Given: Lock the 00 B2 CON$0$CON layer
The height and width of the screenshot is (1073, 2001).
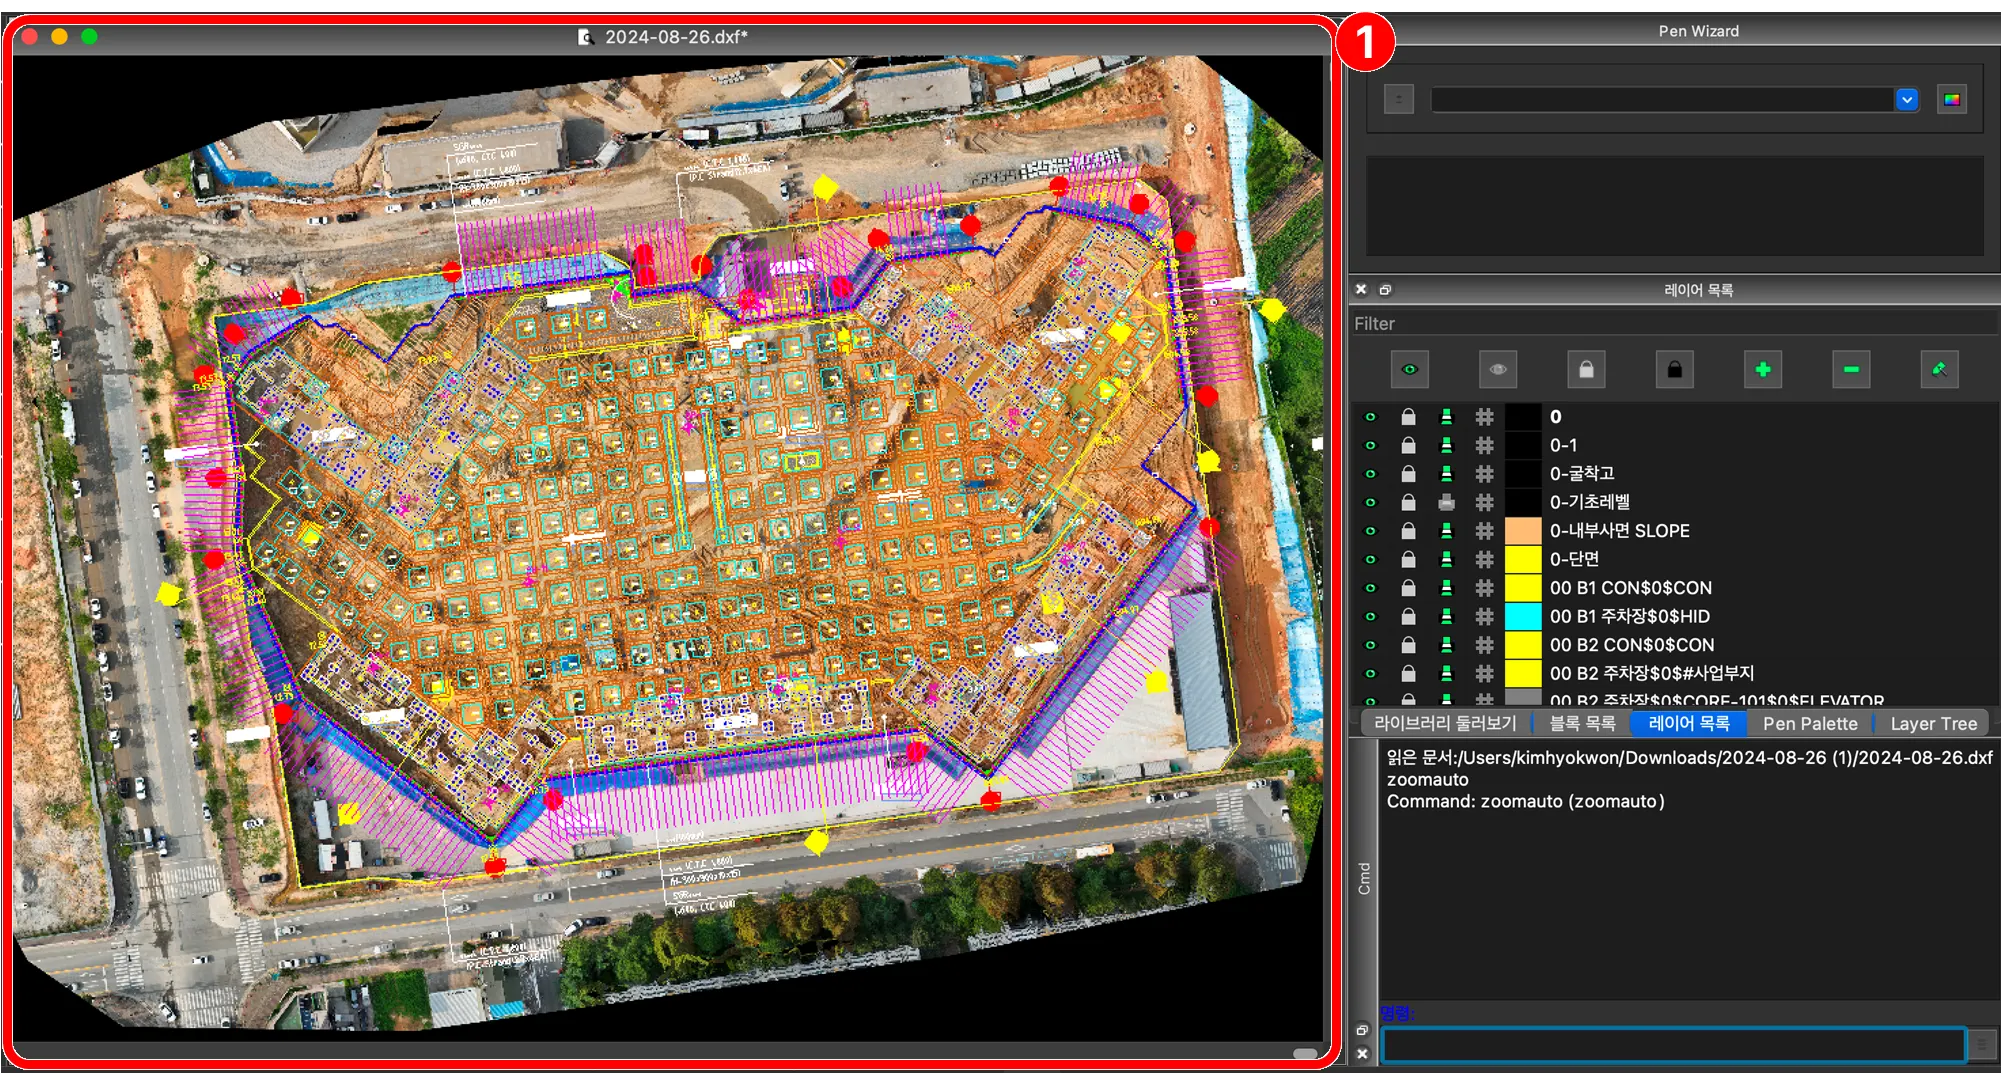Looking at the screenshot, I should coord(1408,645).
